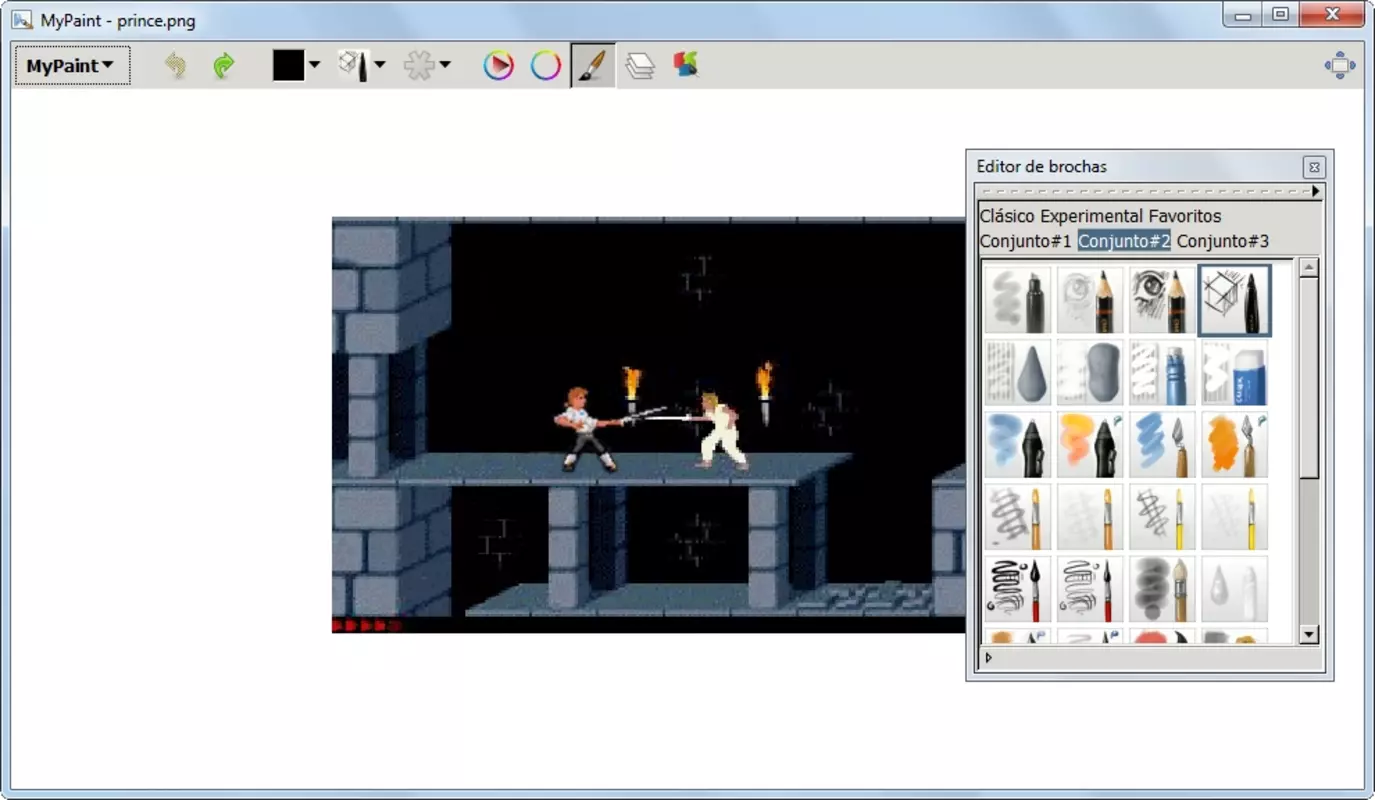Select the orange-handled brush with dark scribble
The height and width of the screenshot is (800, 1375).
point(1018,516)
